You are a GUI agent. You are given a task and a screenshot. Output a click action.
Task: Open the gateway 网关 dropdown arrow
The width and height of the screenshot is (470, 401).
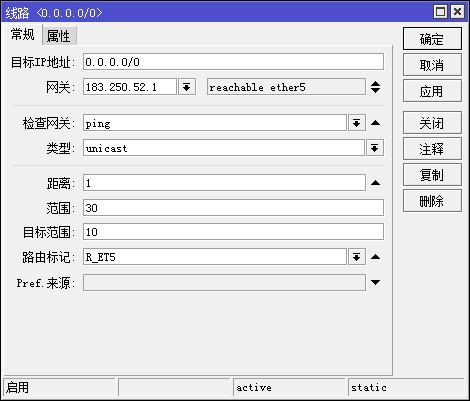click(x=187, y=87)
